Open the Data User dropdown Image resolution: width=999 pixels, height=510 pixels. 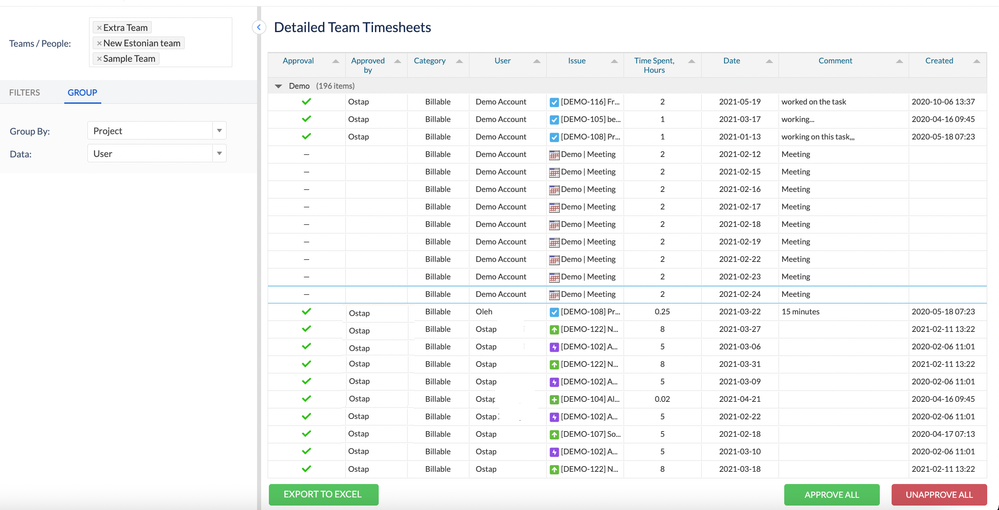coord(157,154)
